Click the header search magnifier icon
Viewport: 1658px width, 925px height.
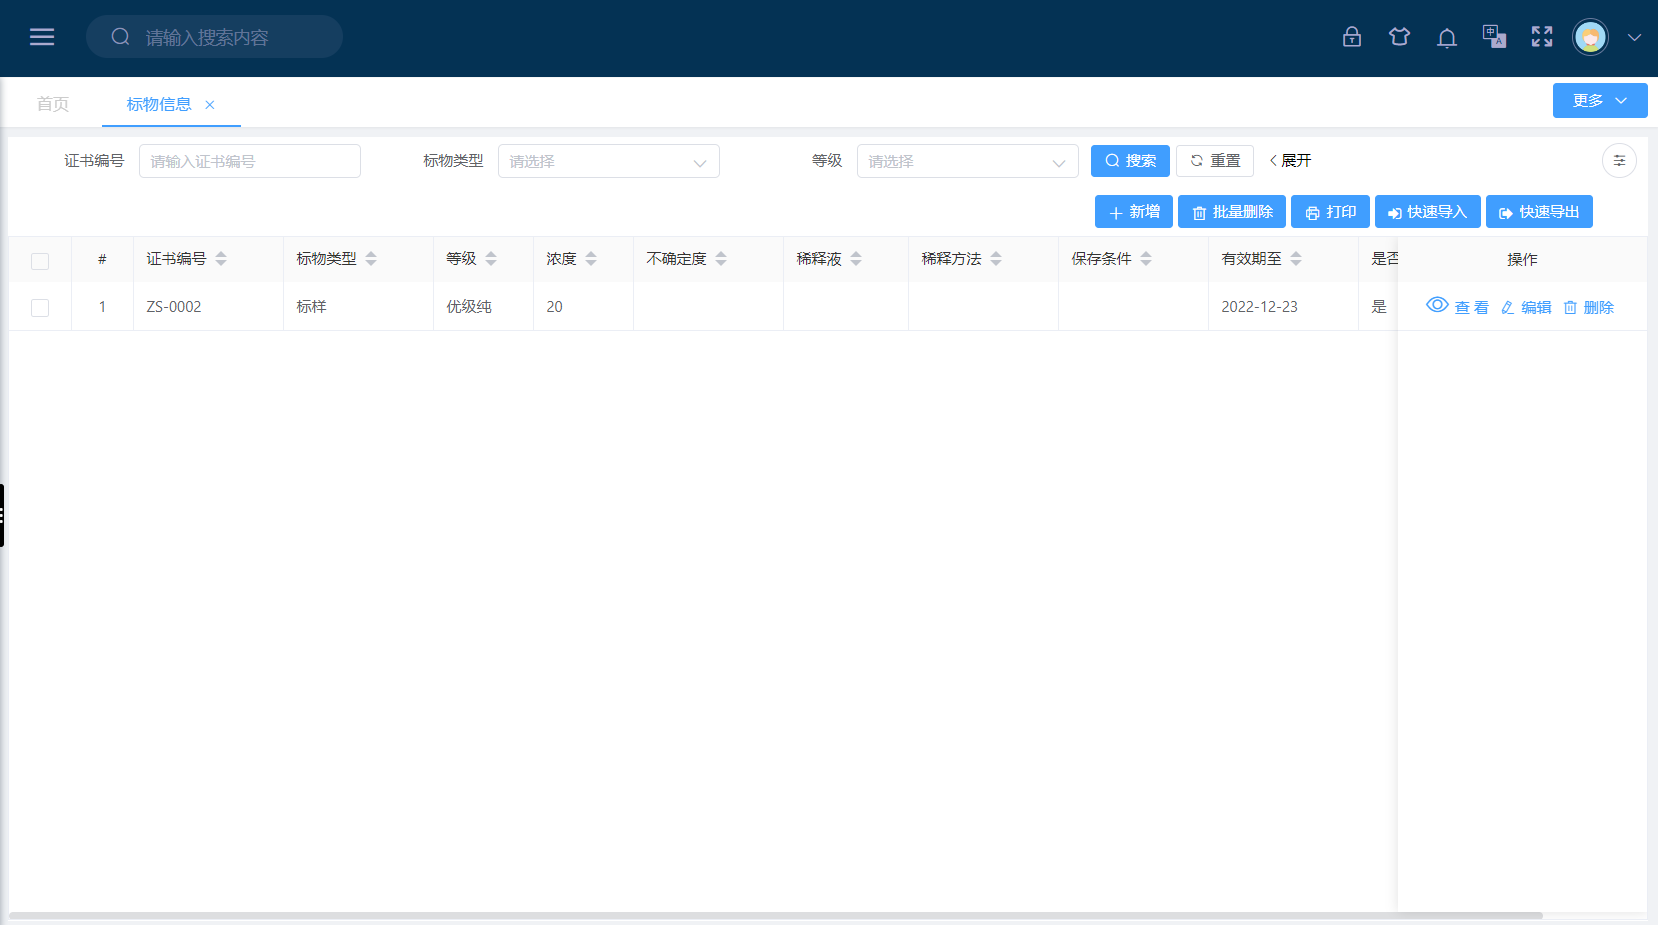pos(120,37)
